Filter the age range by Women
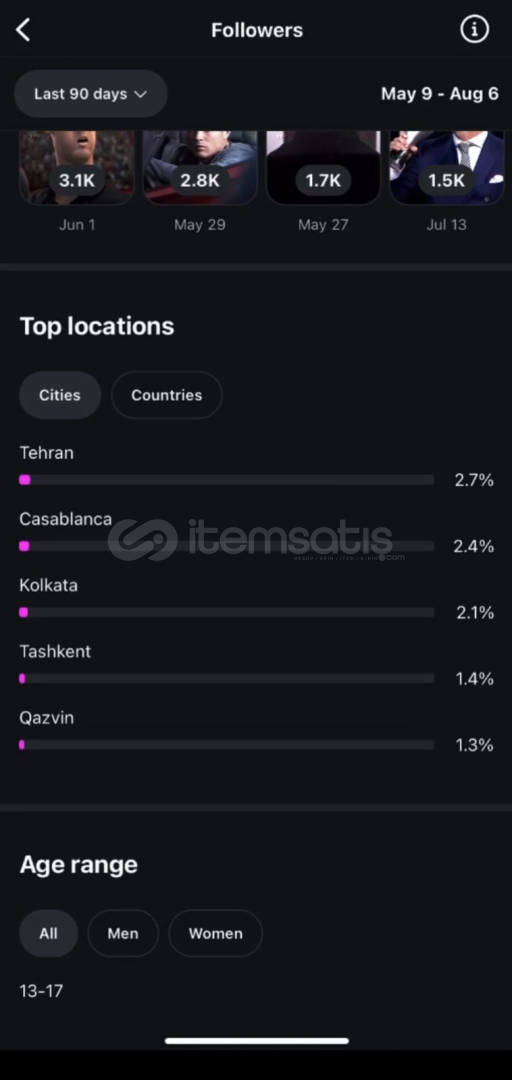The width and height of the screenshot is (512, 1080). tap(216, 933)
